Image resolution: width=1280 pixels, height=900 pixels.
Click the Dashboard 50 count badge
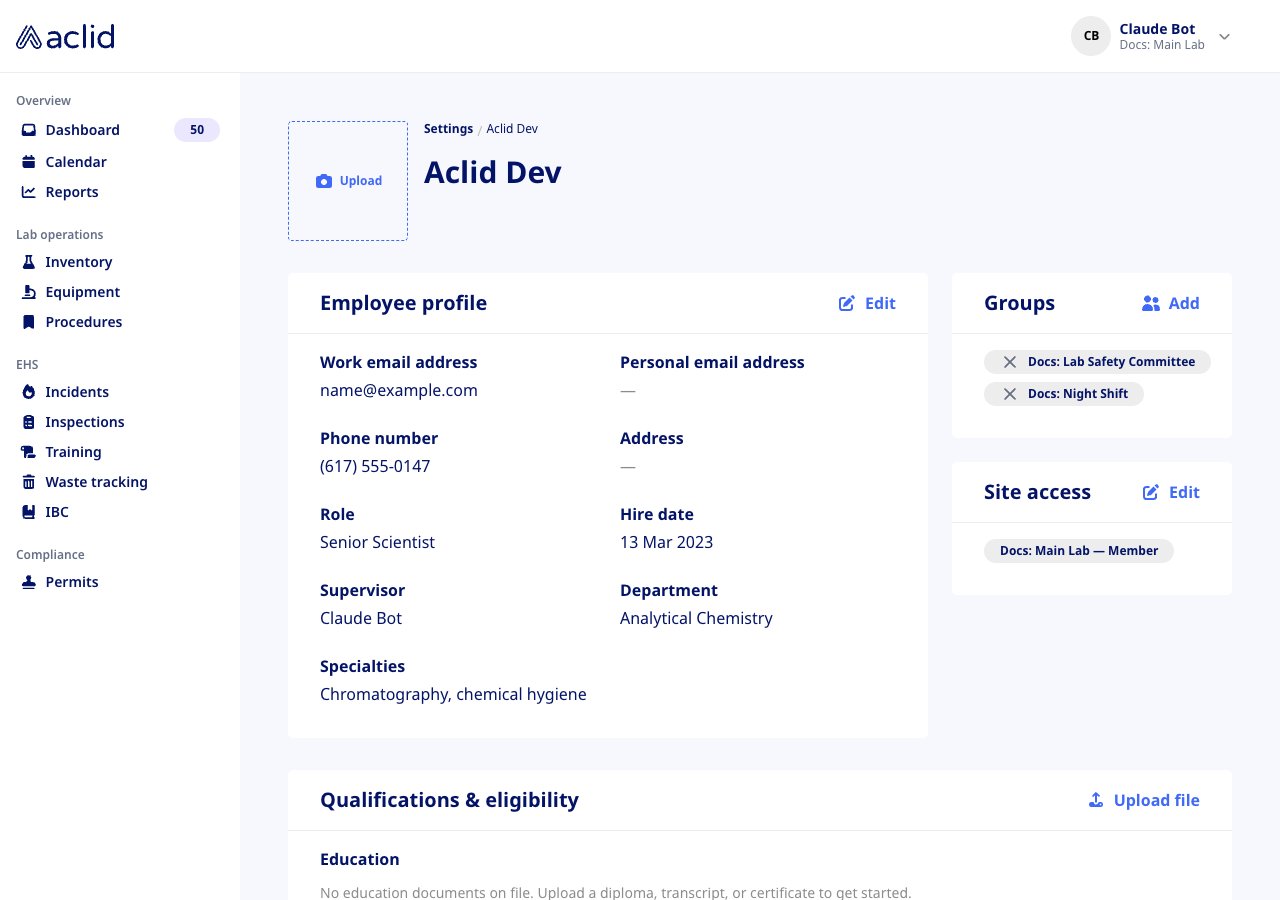point(197,130)
